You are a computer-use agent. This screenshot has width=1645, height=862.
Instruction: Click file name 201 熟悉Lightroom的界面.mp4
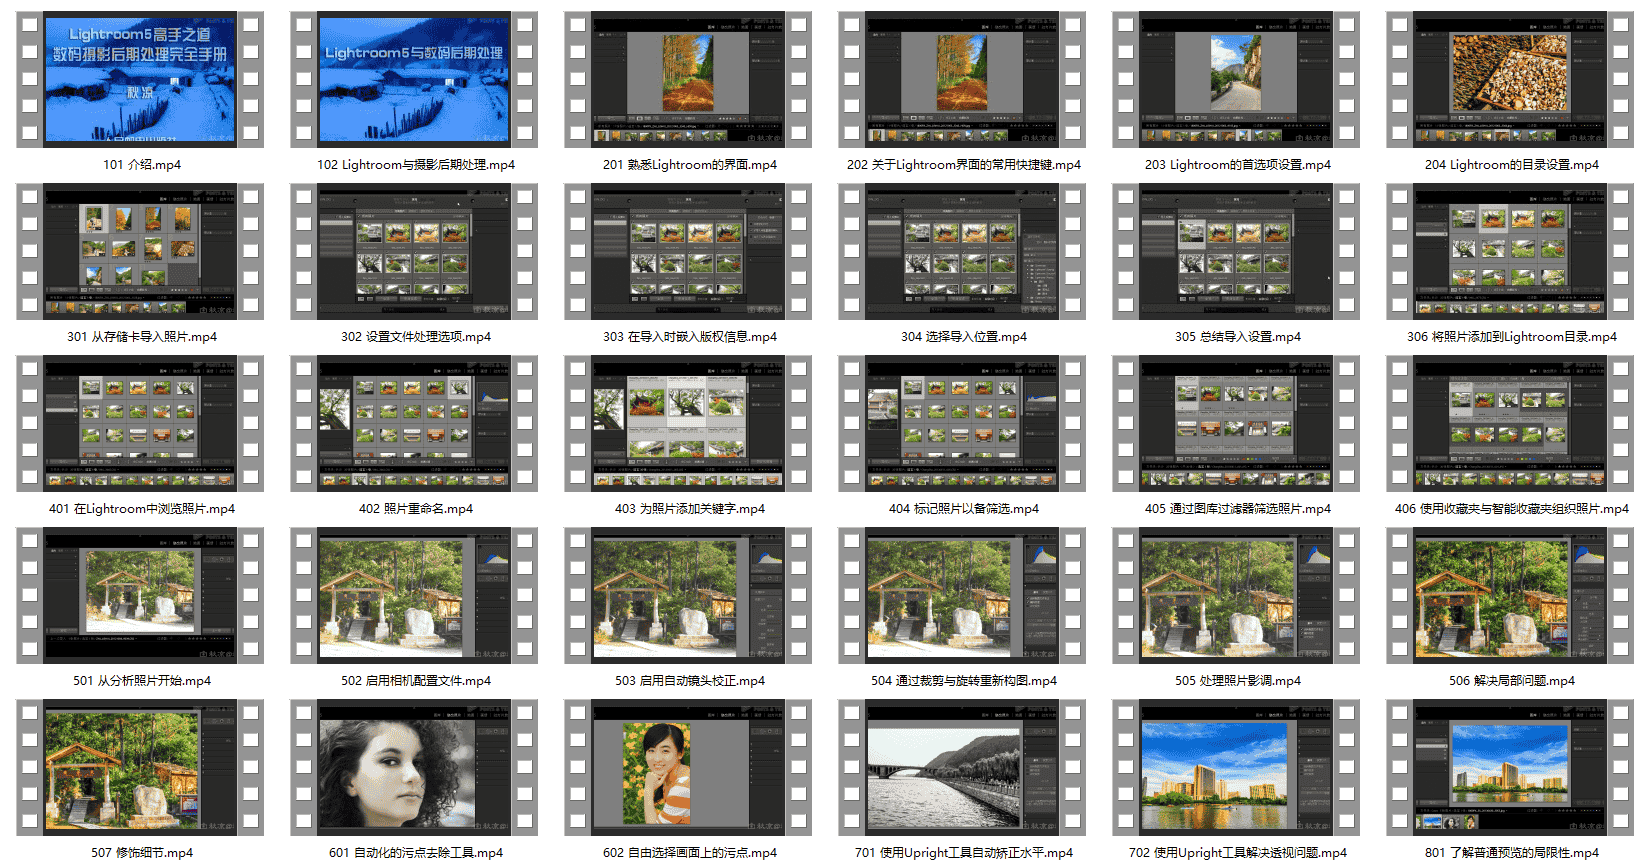click(689, 165)
